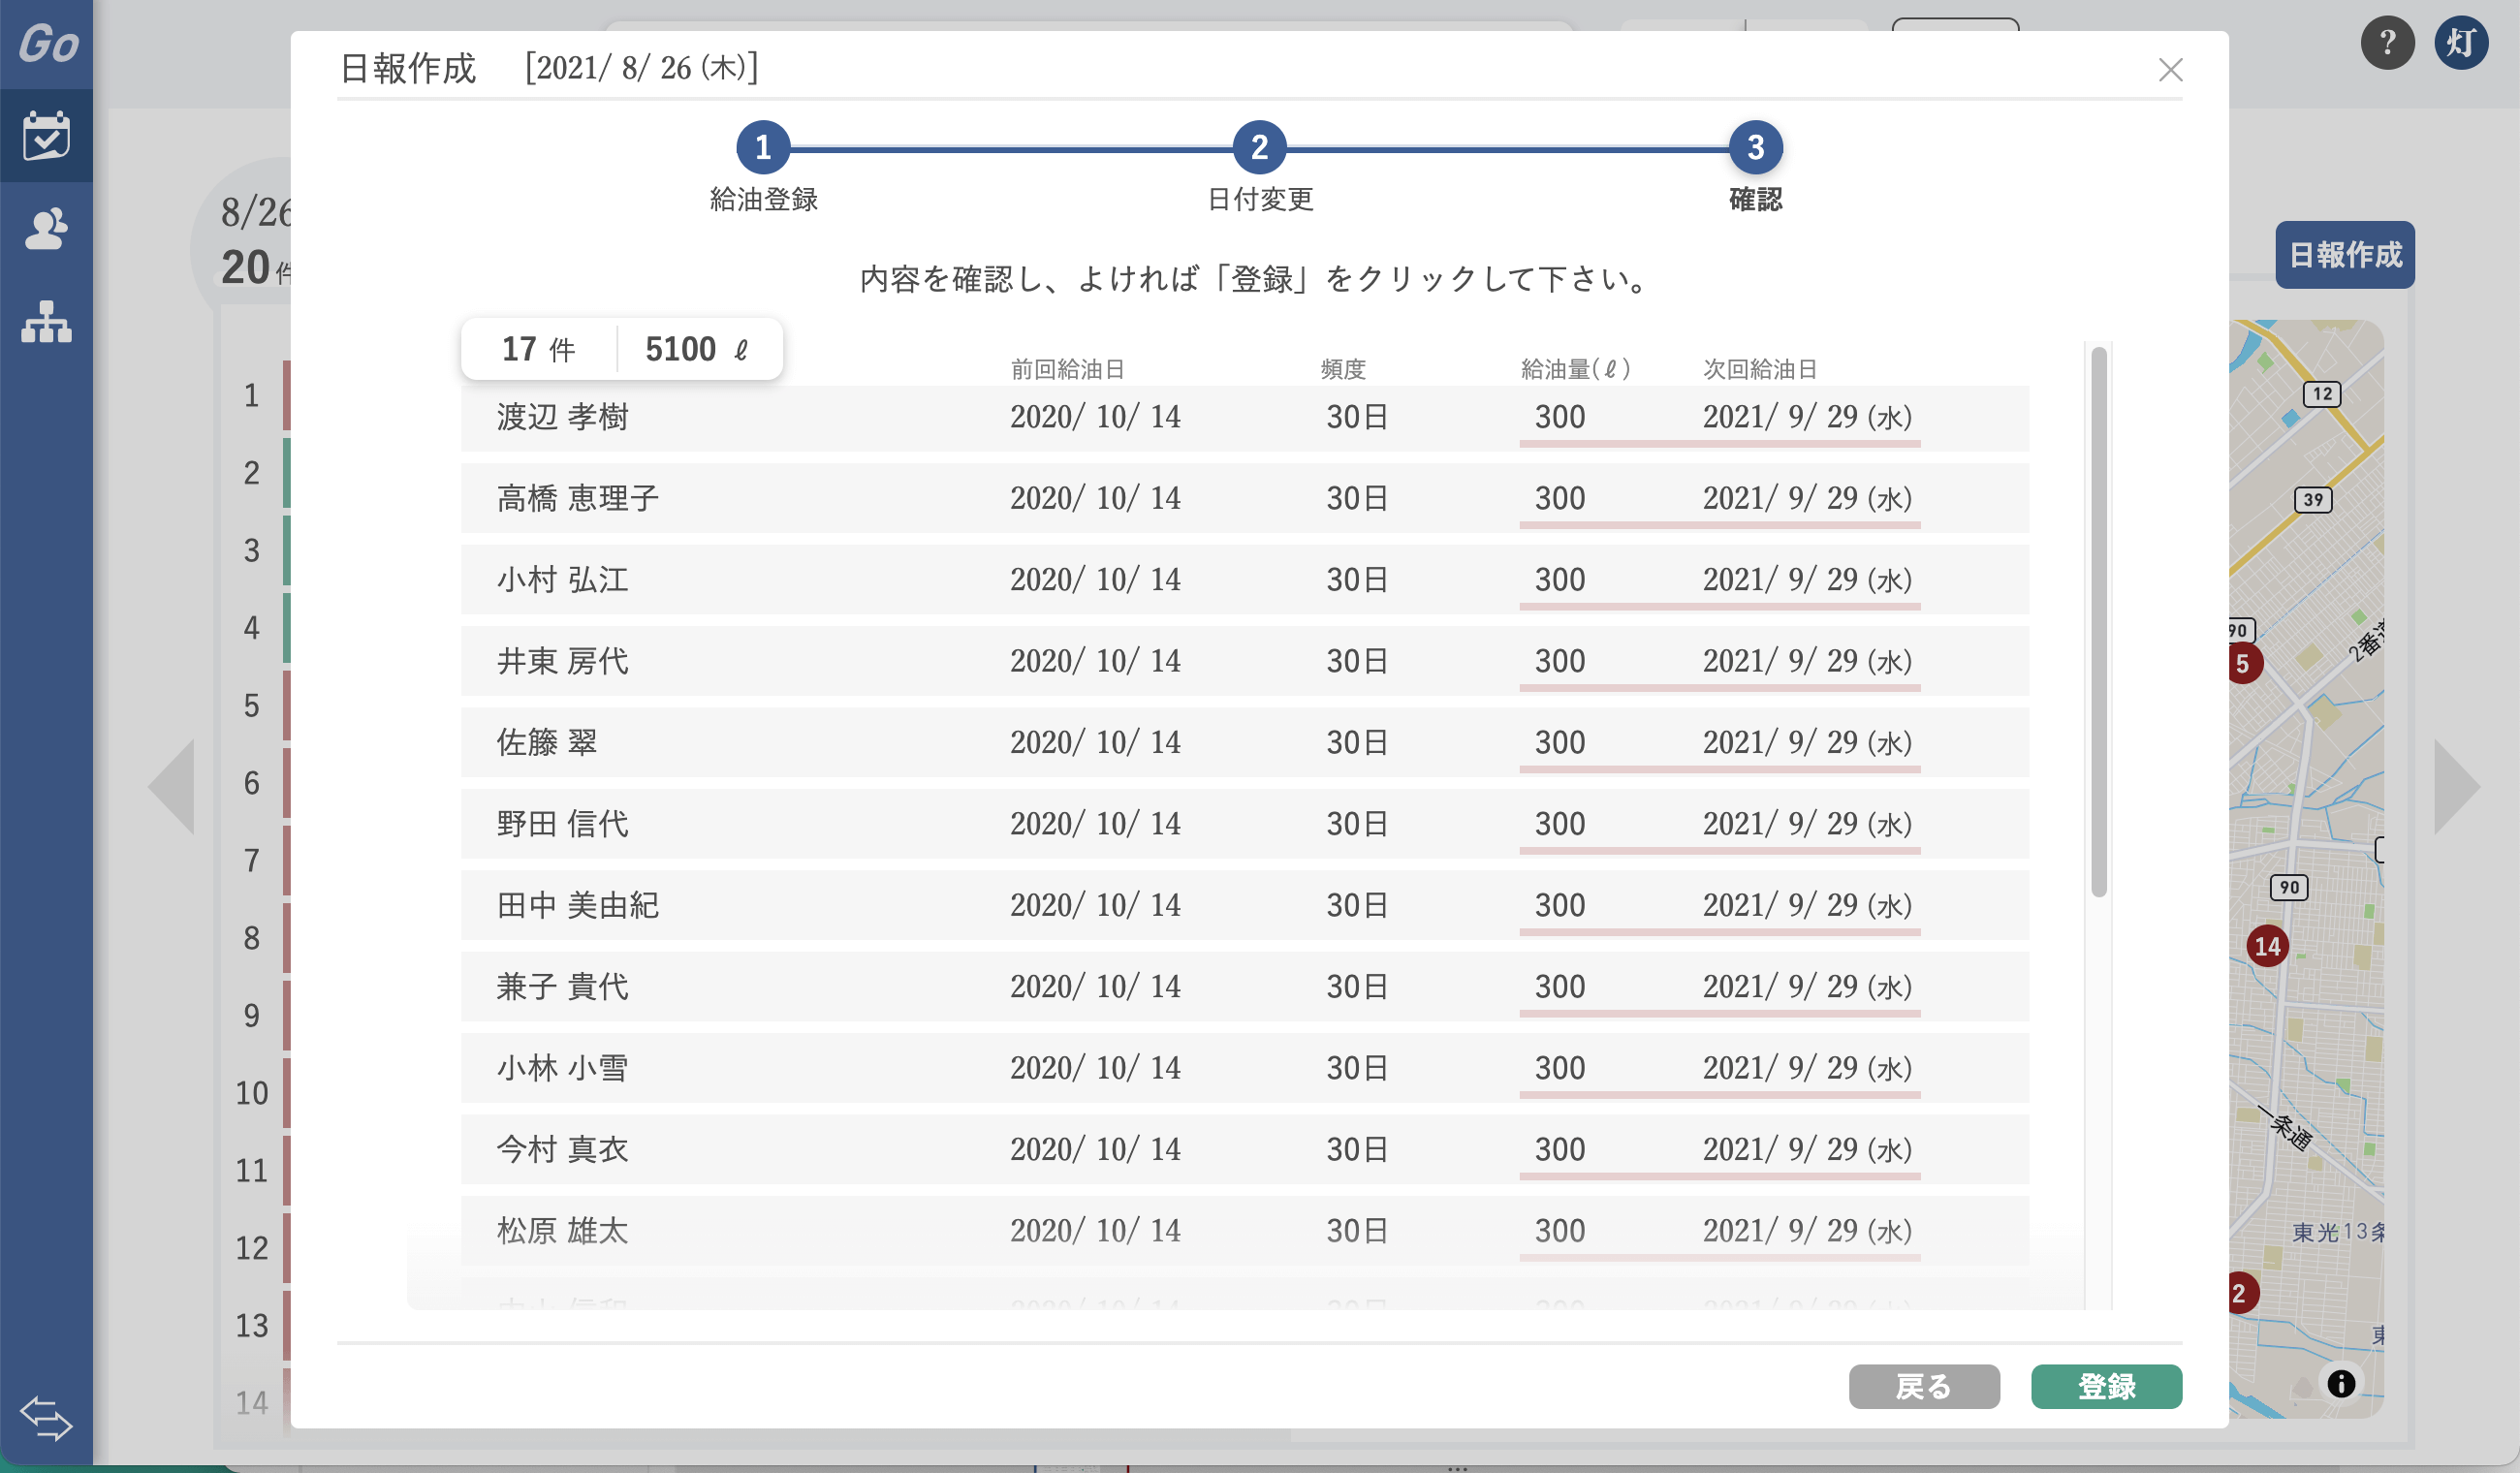Change 次回給油日 for 松原 雄大

pyautogui.click(x=1807, y=1231)
